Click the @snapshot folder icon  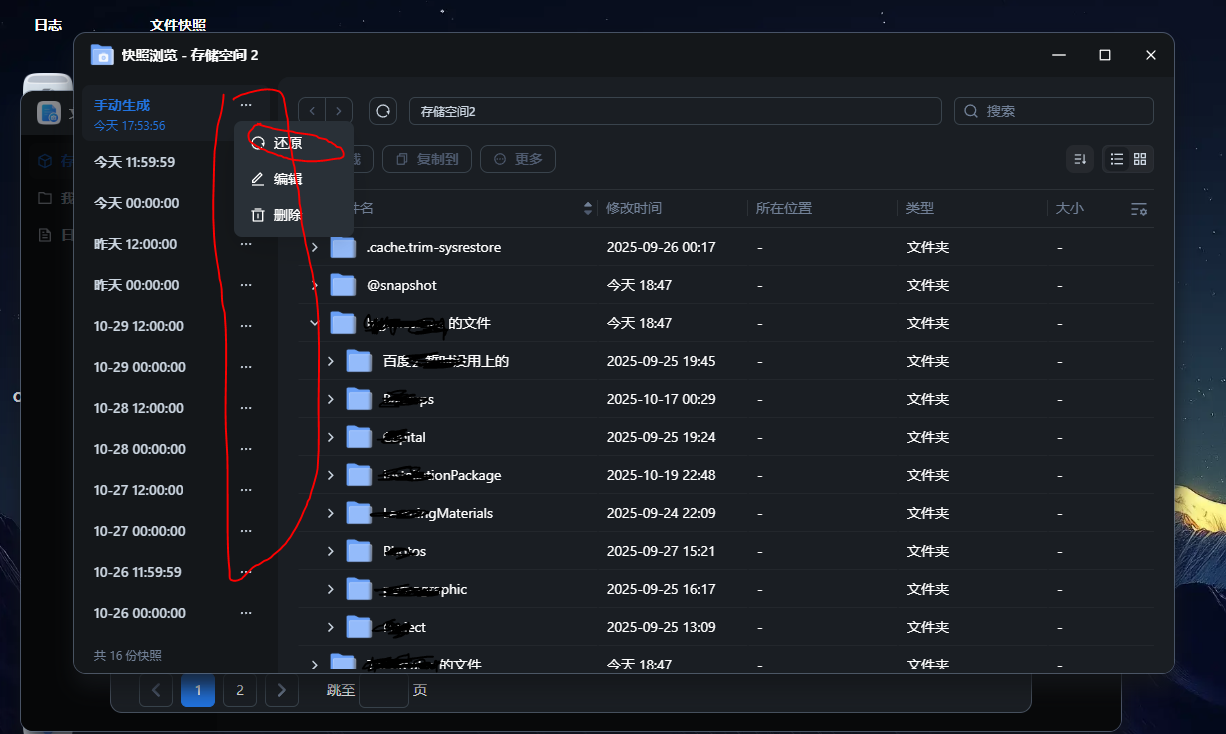coord(343,285)
